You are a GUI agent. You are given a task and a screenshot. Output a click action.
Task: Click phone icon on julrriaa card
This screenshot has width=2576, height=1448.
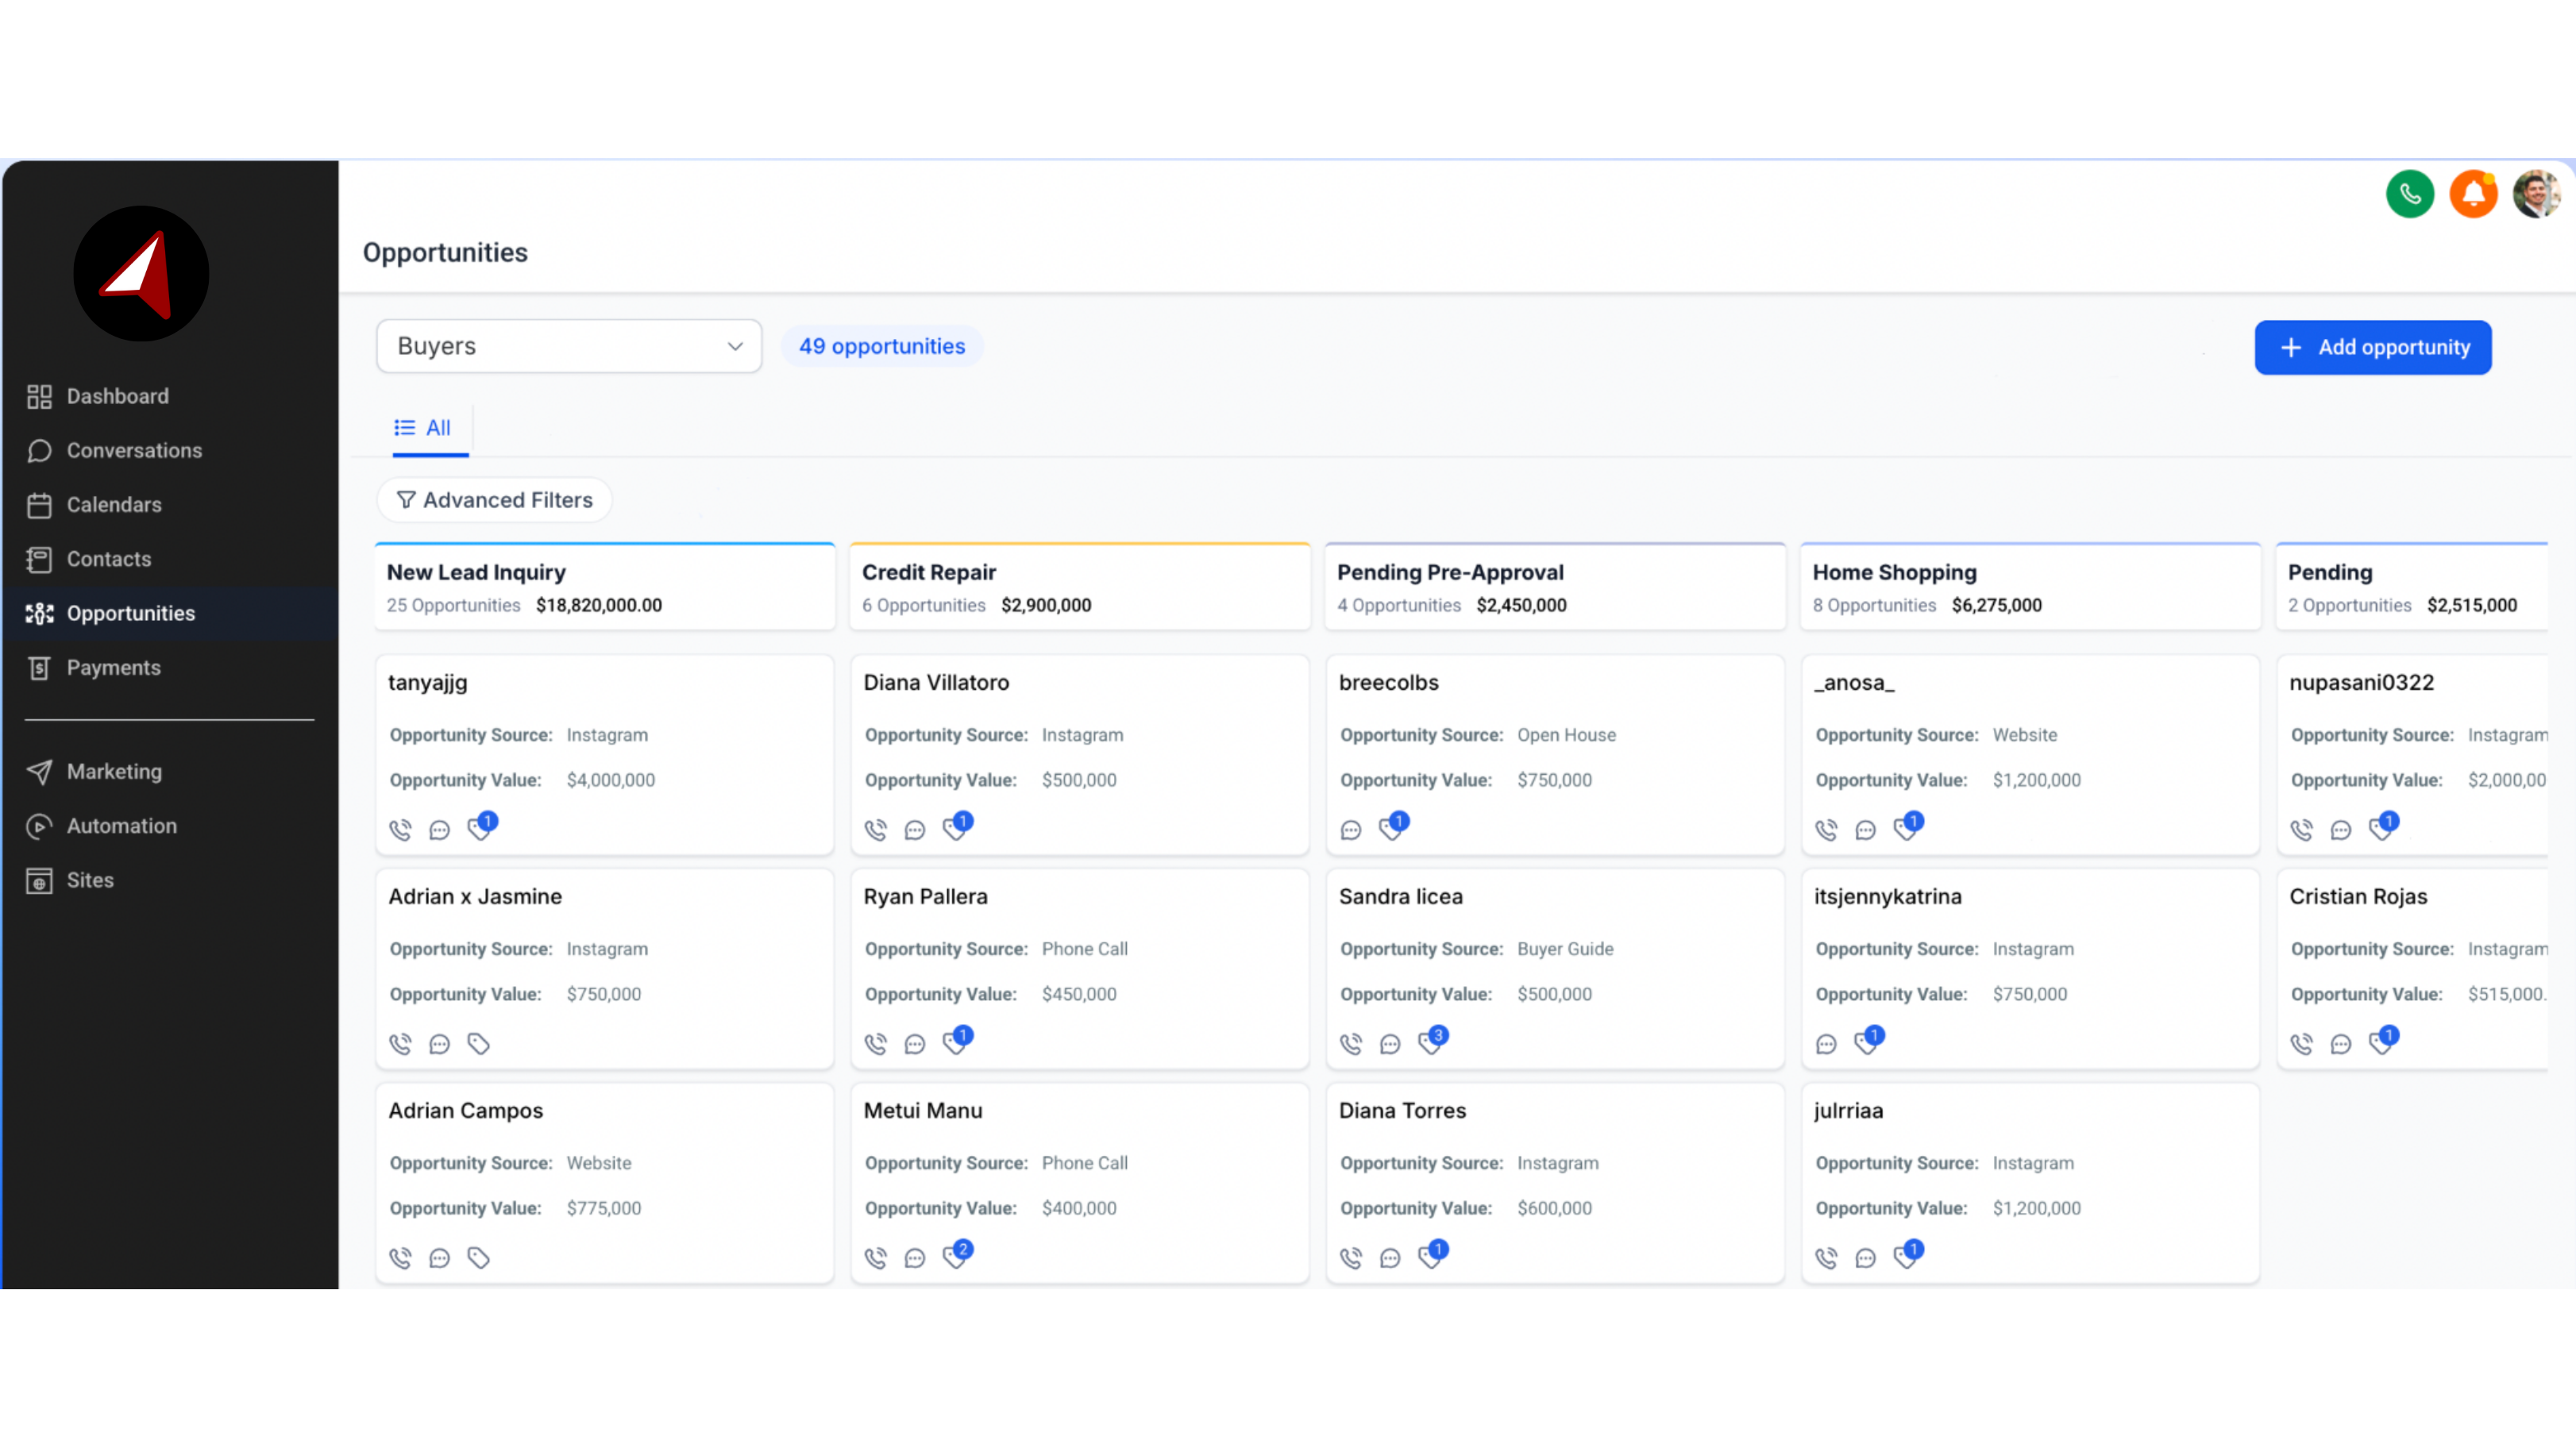[x=1826, y=1258]
